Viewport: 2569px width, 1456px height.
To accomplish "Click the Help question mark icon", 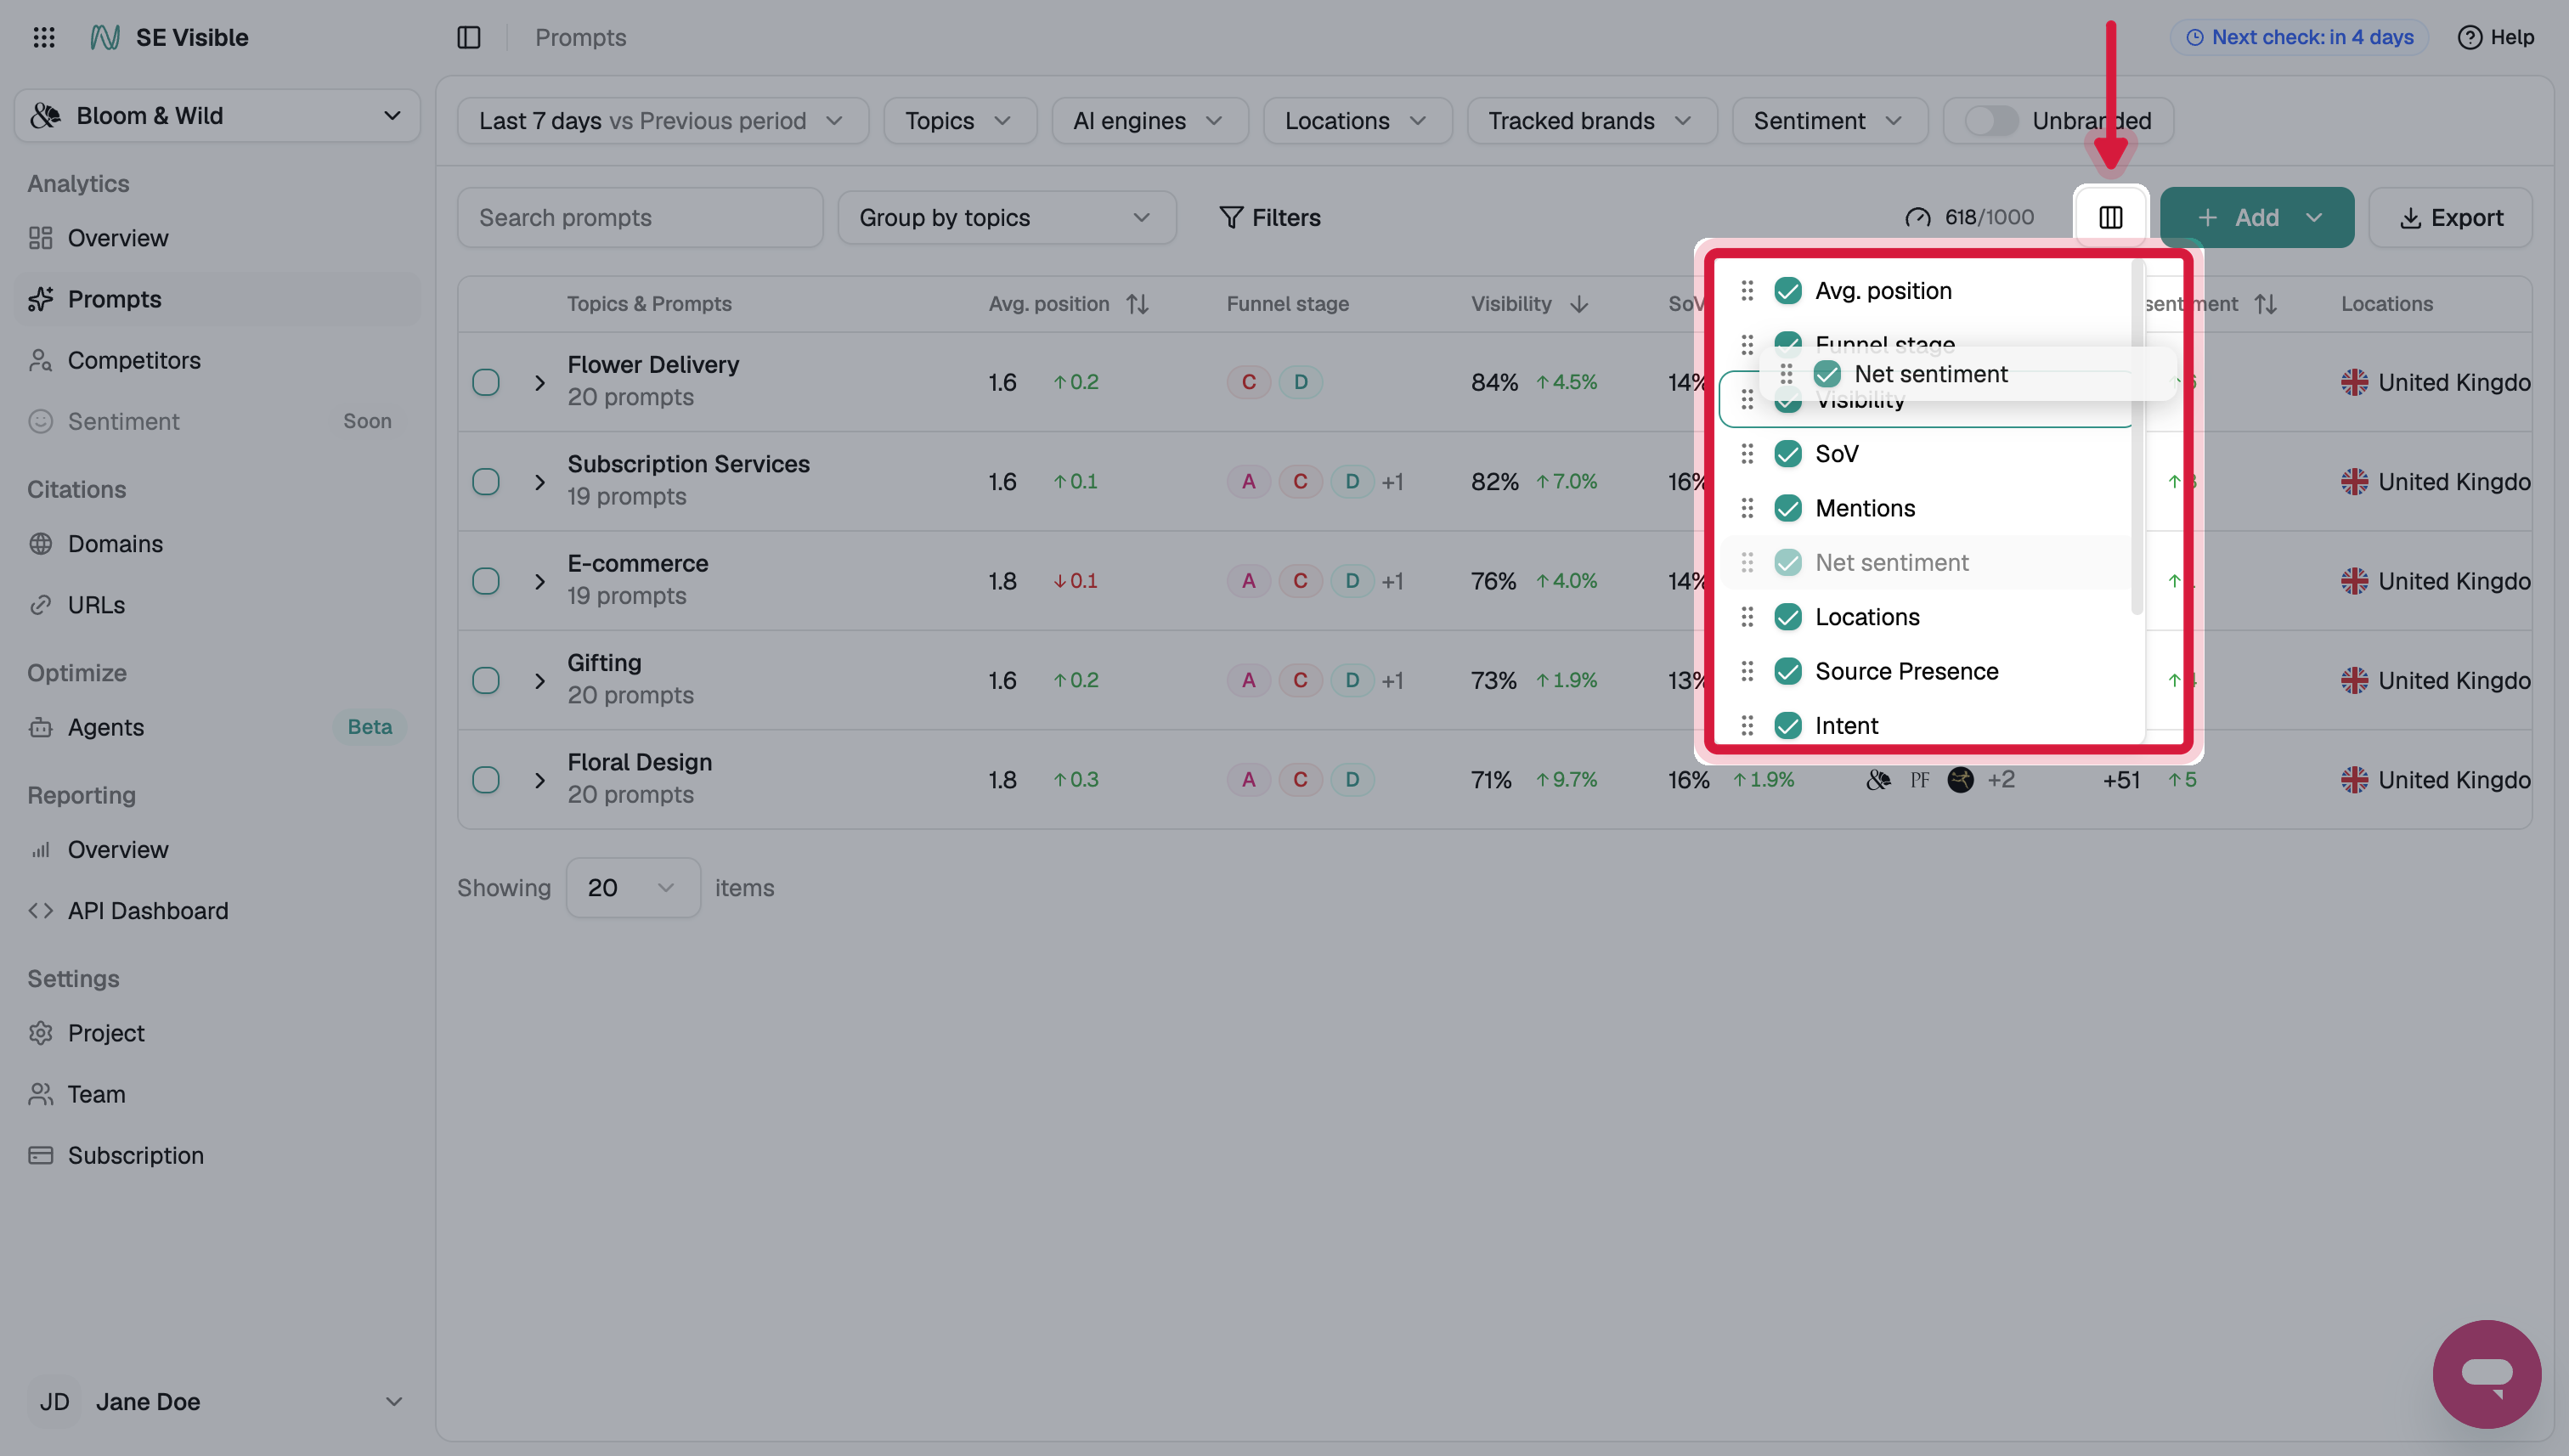I will point(2470,37).
